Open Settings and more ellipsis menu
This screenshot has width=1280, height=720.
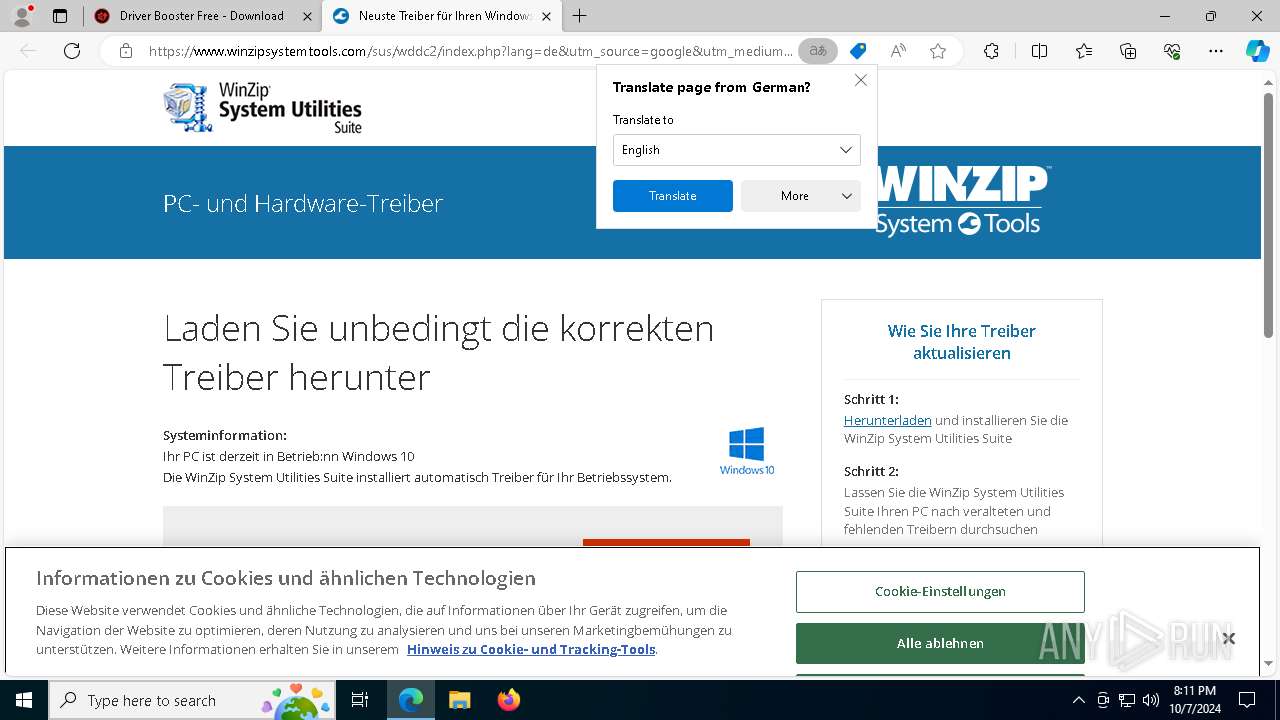tap(1216, 51)
